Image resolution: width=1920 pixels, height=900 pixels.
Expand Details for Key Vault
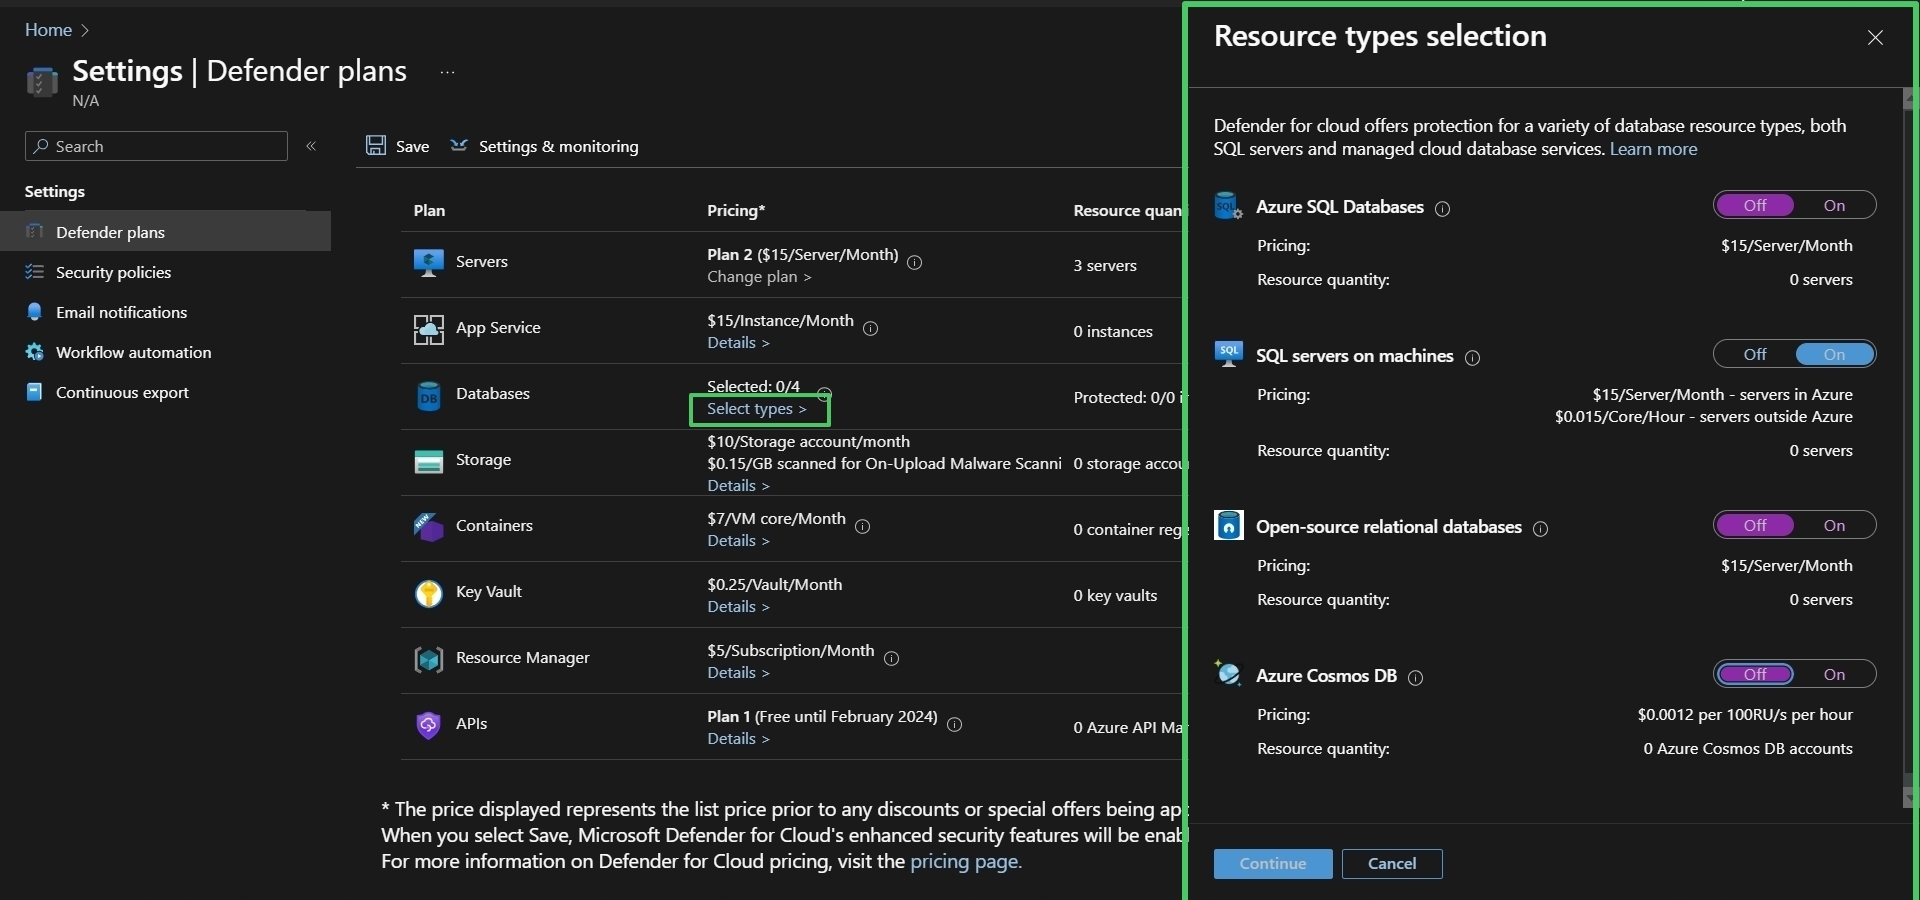click(738, 607)
